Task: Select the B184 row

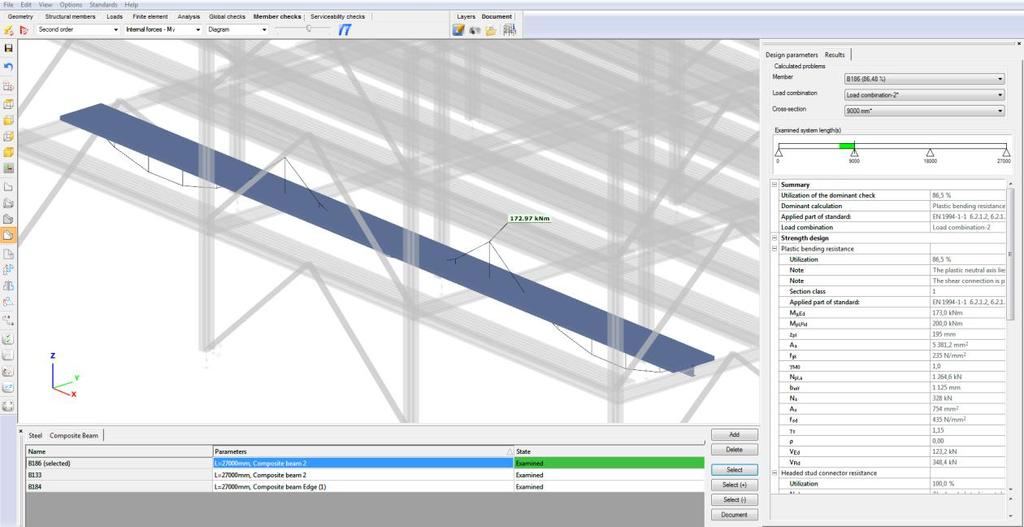Action: (x=365, y=487)
